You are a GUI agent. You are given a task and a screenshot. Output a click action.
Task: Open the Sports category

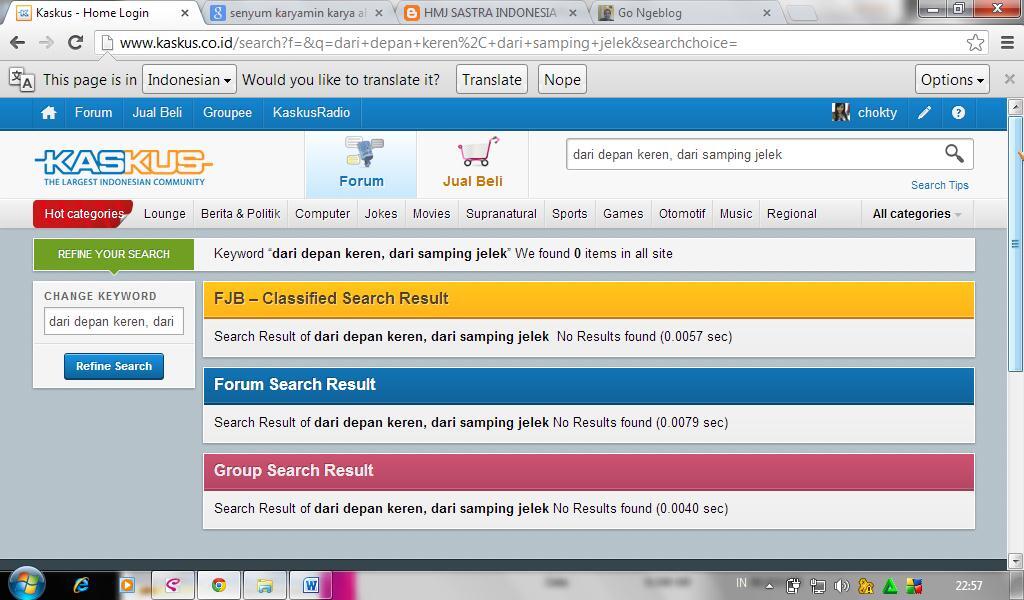coord(569,213)
